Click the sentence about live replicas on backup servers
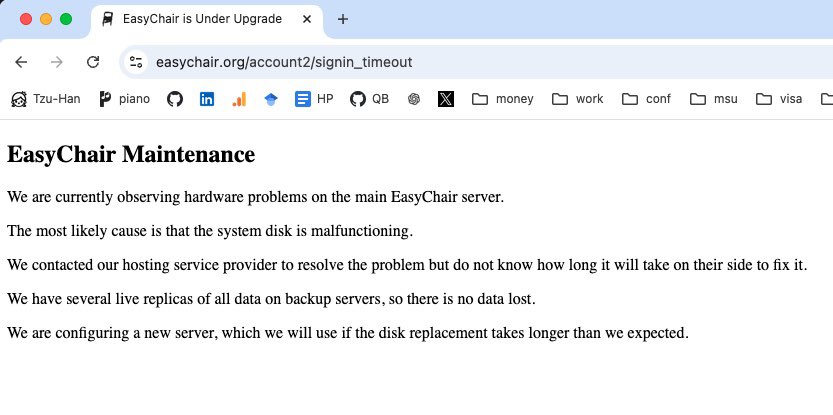 pyautogui.click(x=271, y=299)
